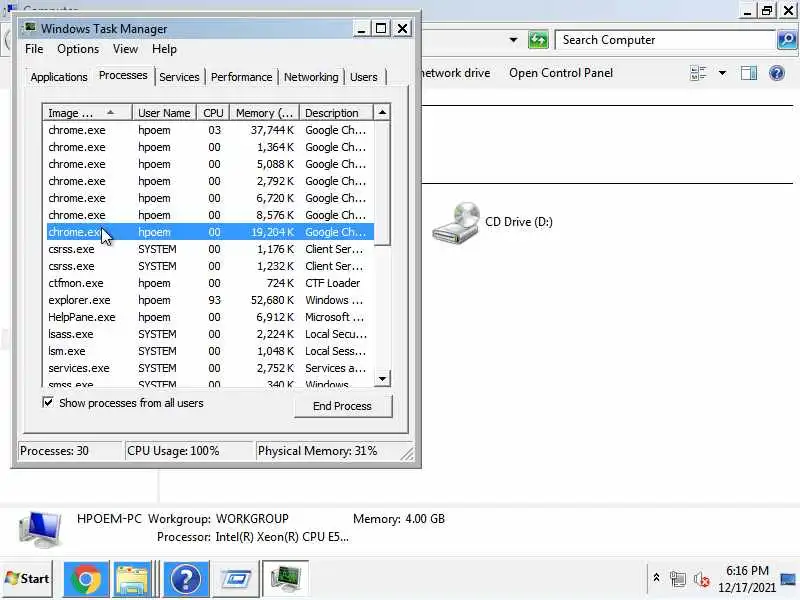This screenshot has width=800, height=600.
Task: Click the End Process button
Action: click(x=342, y=406)
